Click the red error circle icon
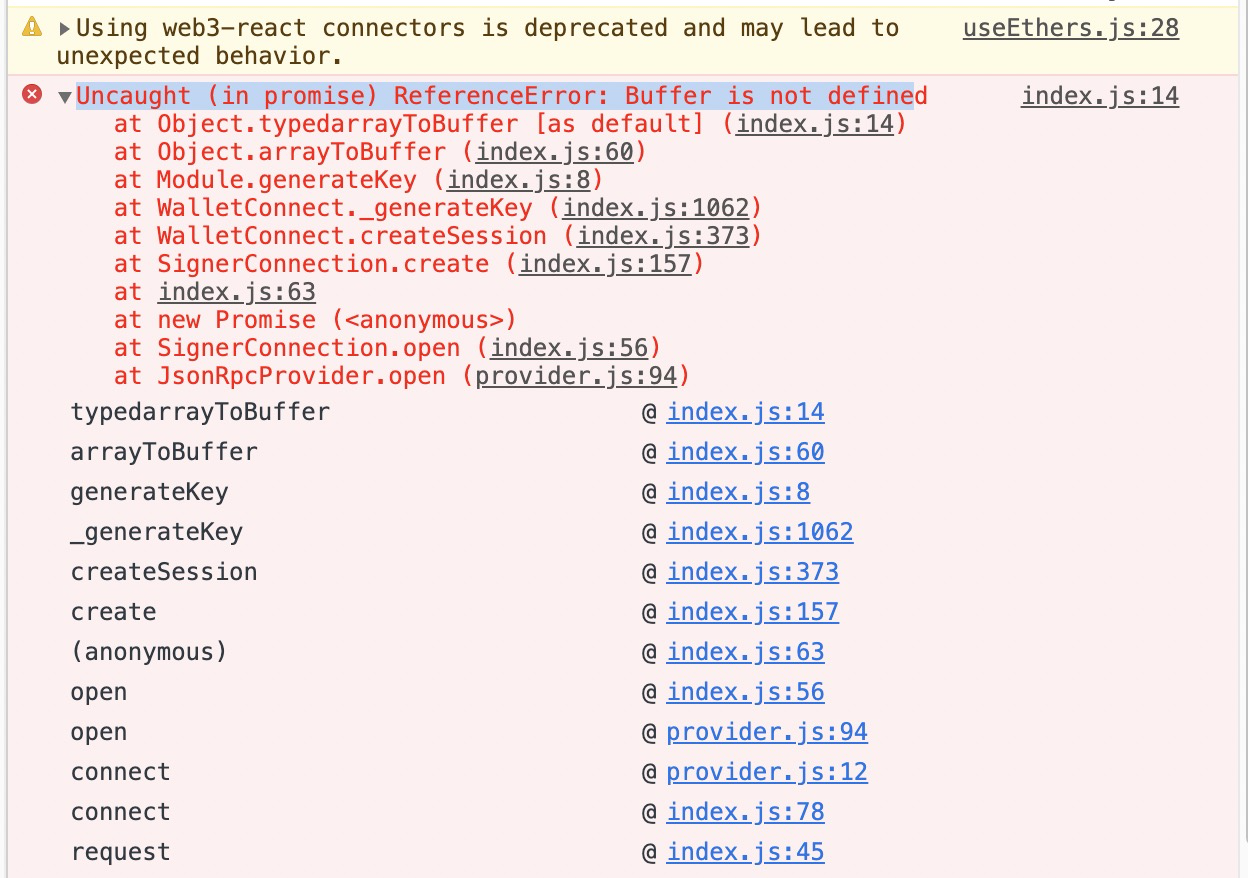This screenshot has height=878, width=1248. click(x=33, y=95)
